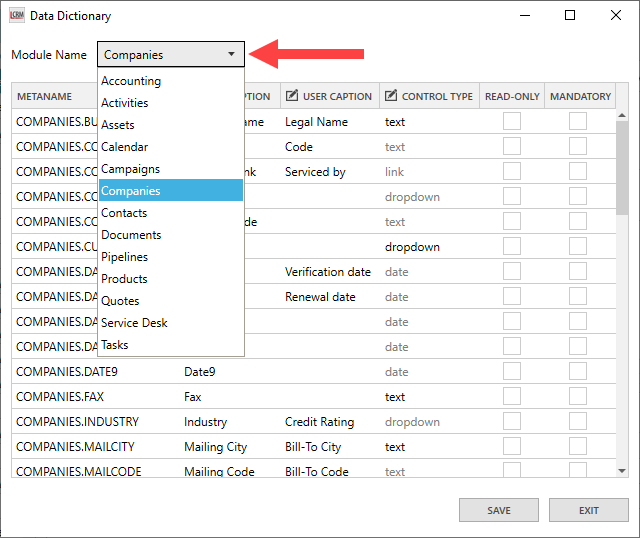
Task: Pick Pipelines from the dropdown list
Action: click(124, 257)
